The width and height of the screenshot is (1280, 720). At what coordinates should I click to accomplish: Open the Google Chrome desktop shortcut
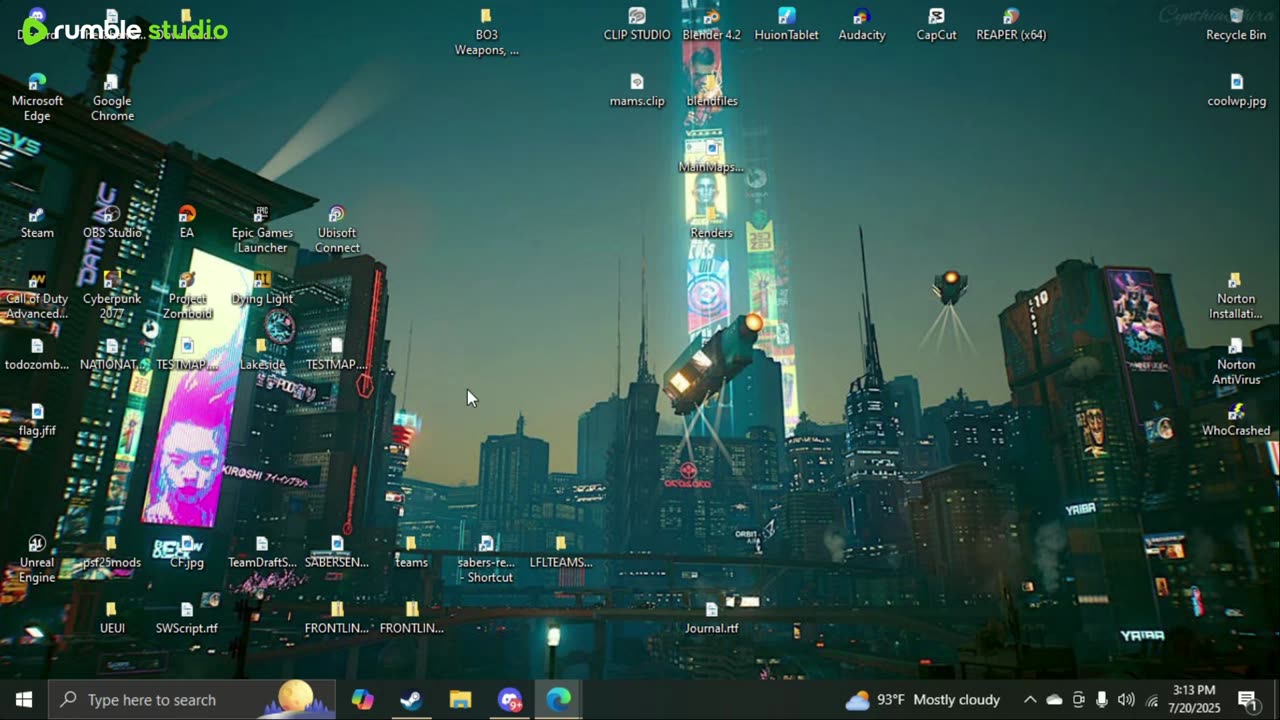click(x=112, y=96)
